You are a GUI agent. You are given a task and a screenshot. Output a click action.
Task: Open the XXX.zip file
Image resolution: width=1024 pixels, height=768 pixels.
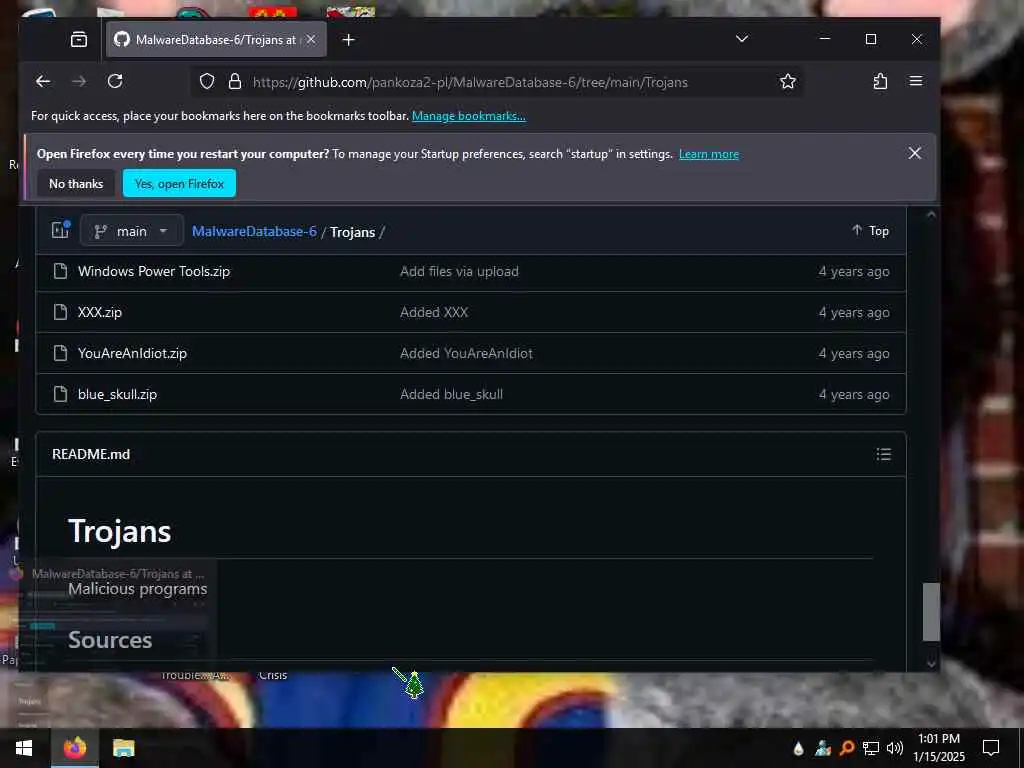[100, 312]
